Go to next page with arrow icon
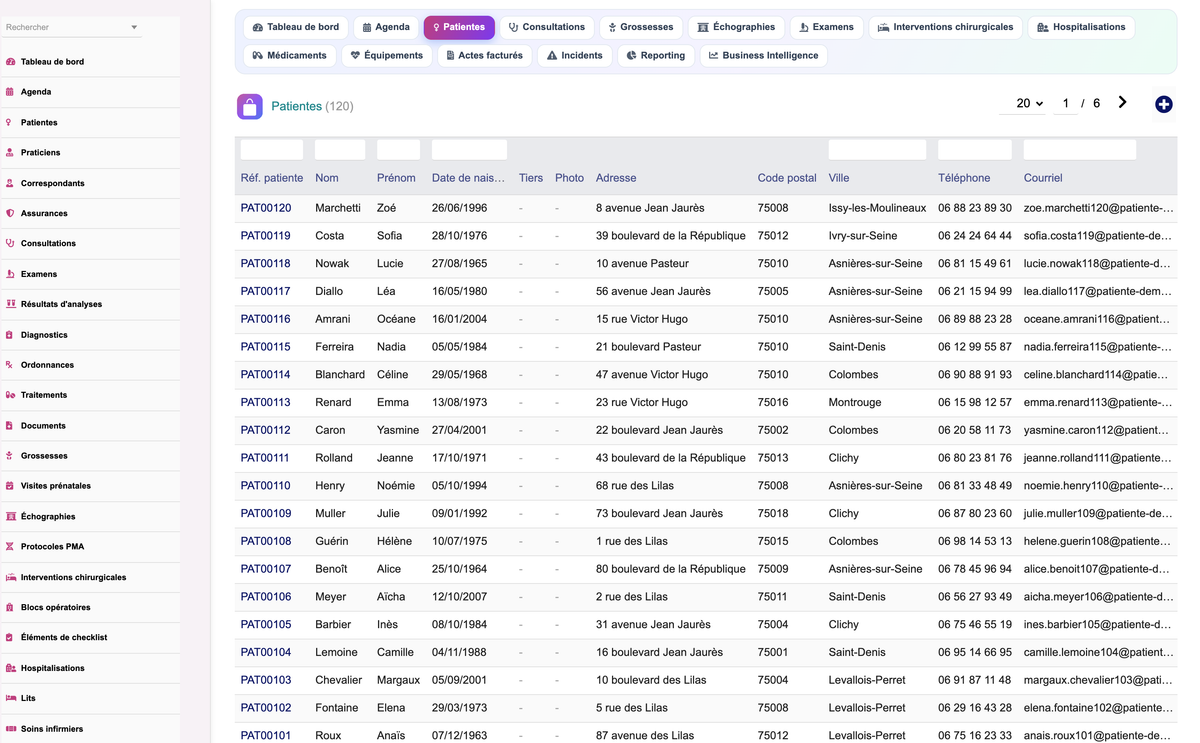Screen dimensions: 1200x743 click(1122, 102)
